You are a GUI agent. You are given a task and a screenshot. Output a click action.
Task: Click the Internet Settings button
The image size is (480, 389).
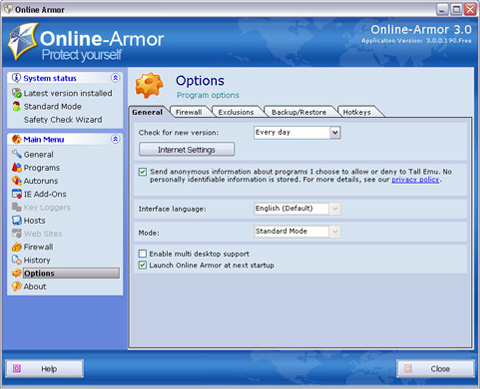coord(187,150)
